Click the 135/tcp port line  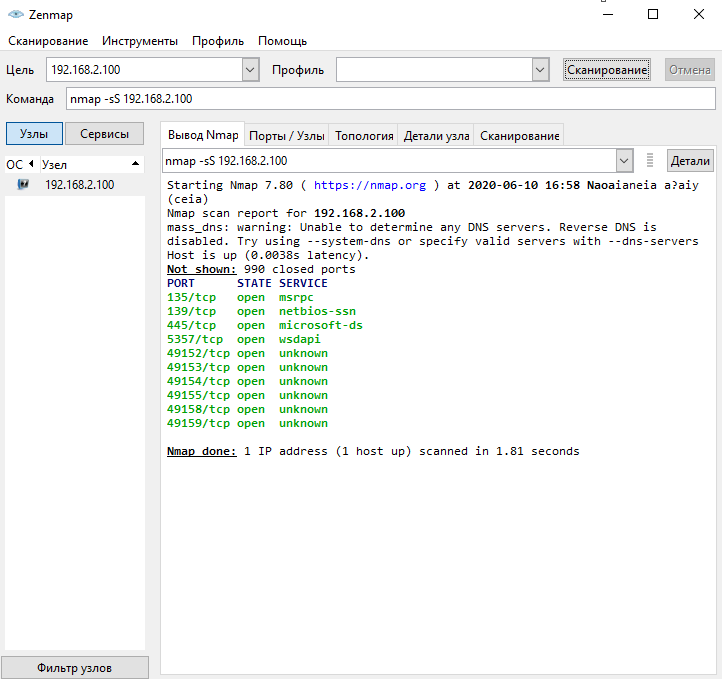point(240,297)
